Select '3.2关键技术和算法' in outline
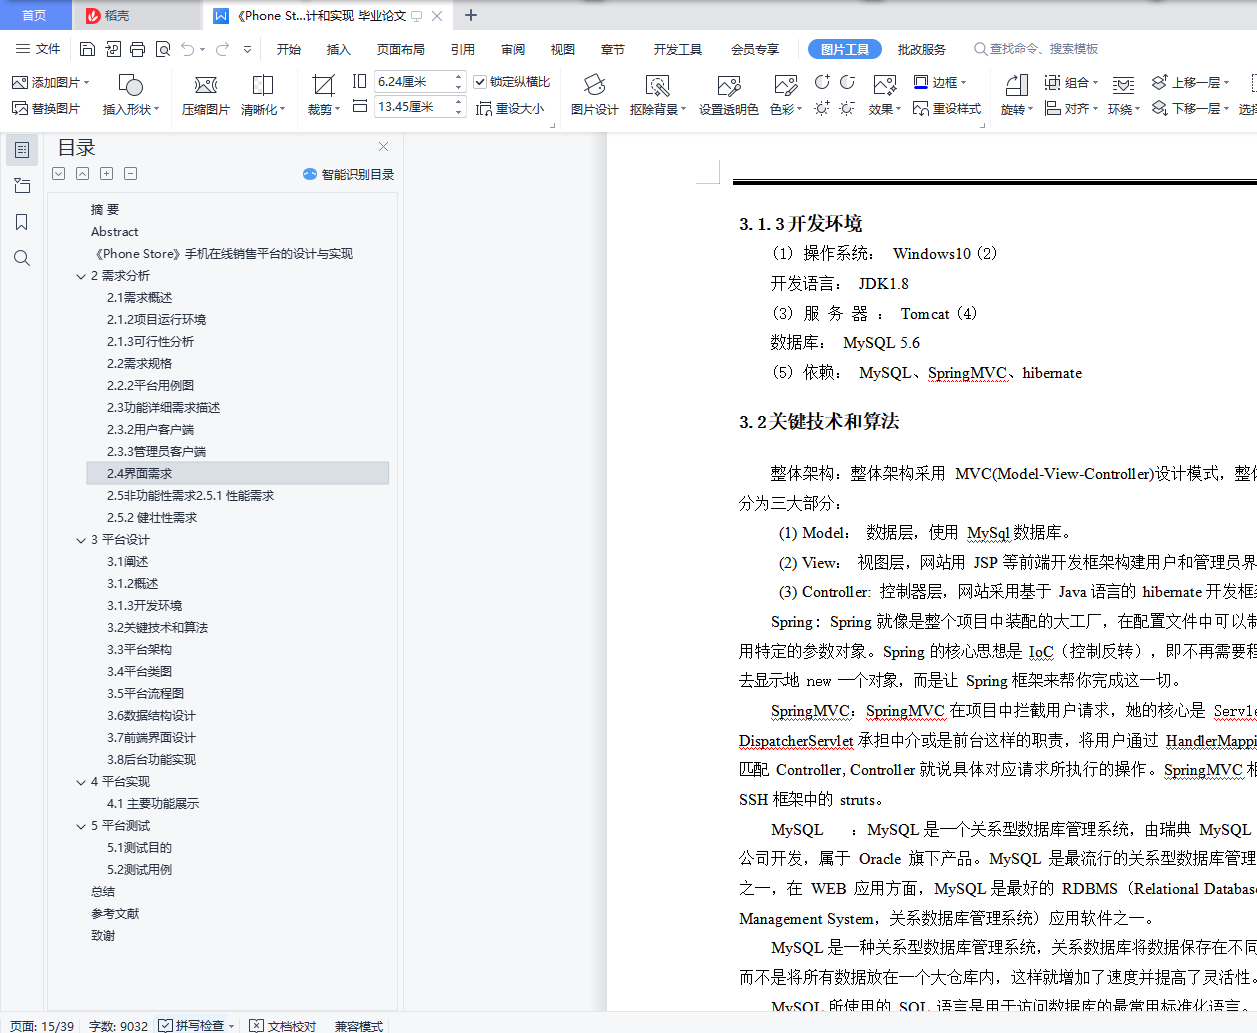Viewport: 1257px width, 1033px height. 158,628
